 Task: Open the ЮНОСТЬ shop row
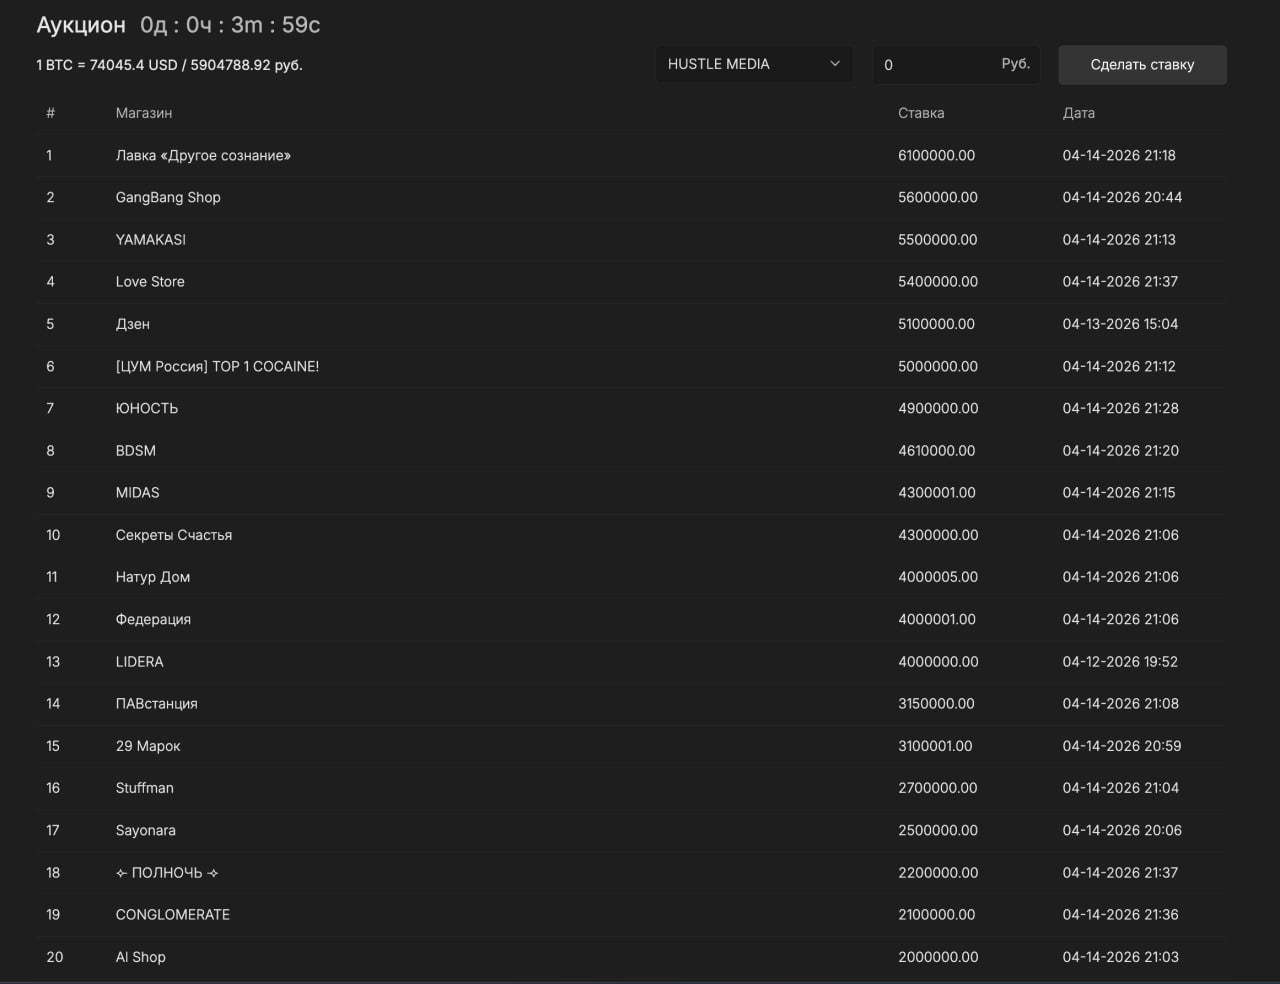point(146,408)
